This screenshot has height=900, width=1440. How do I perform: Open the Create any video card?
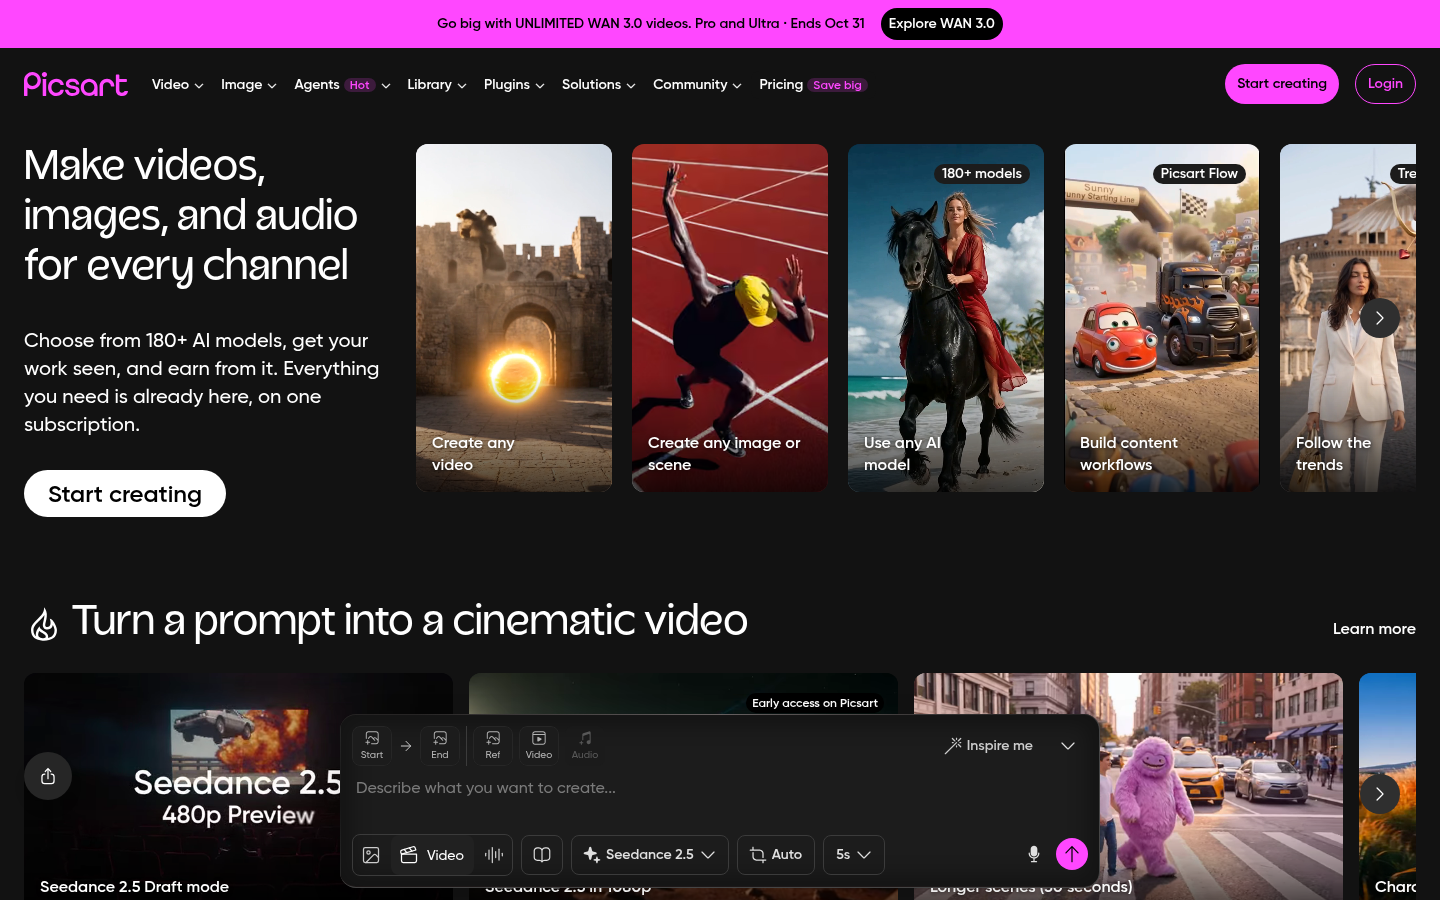(x=514, y=318)
